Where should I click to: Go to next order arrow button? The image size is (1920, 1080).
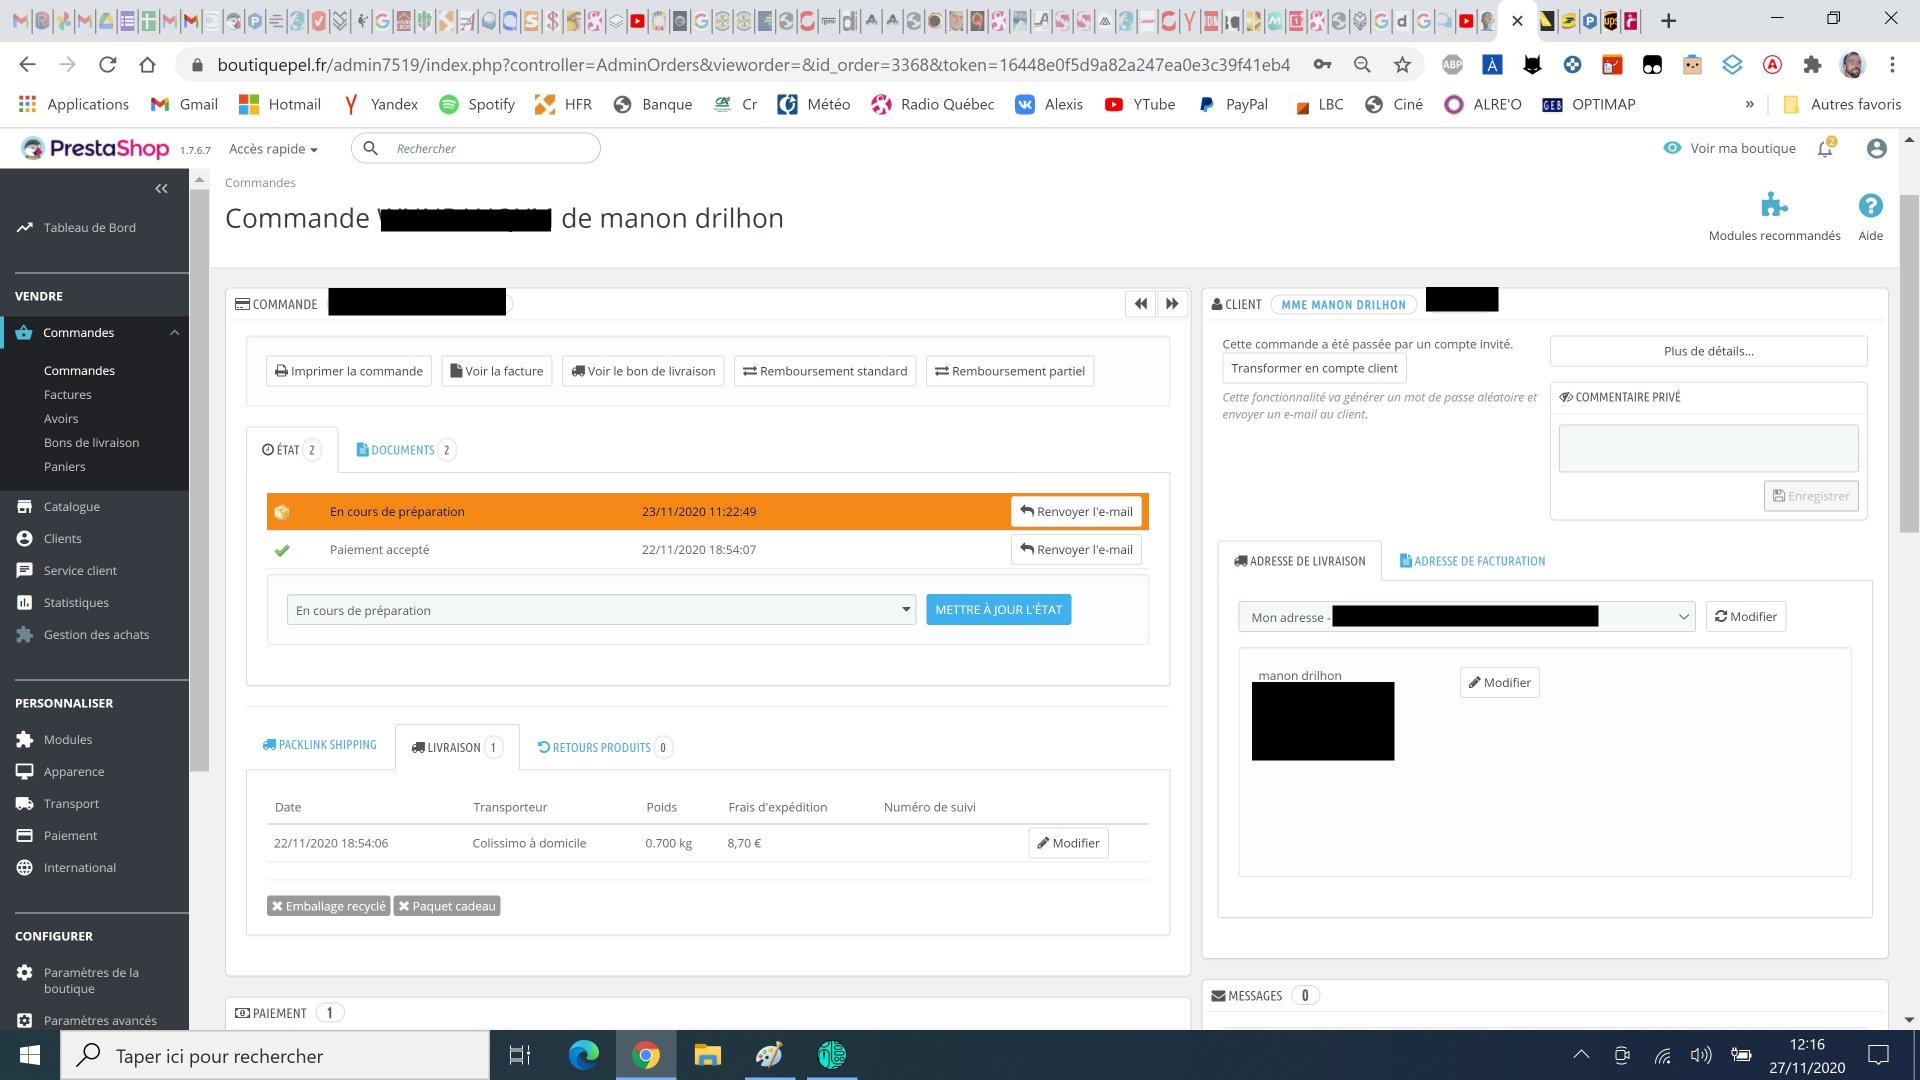(1172, 304)
